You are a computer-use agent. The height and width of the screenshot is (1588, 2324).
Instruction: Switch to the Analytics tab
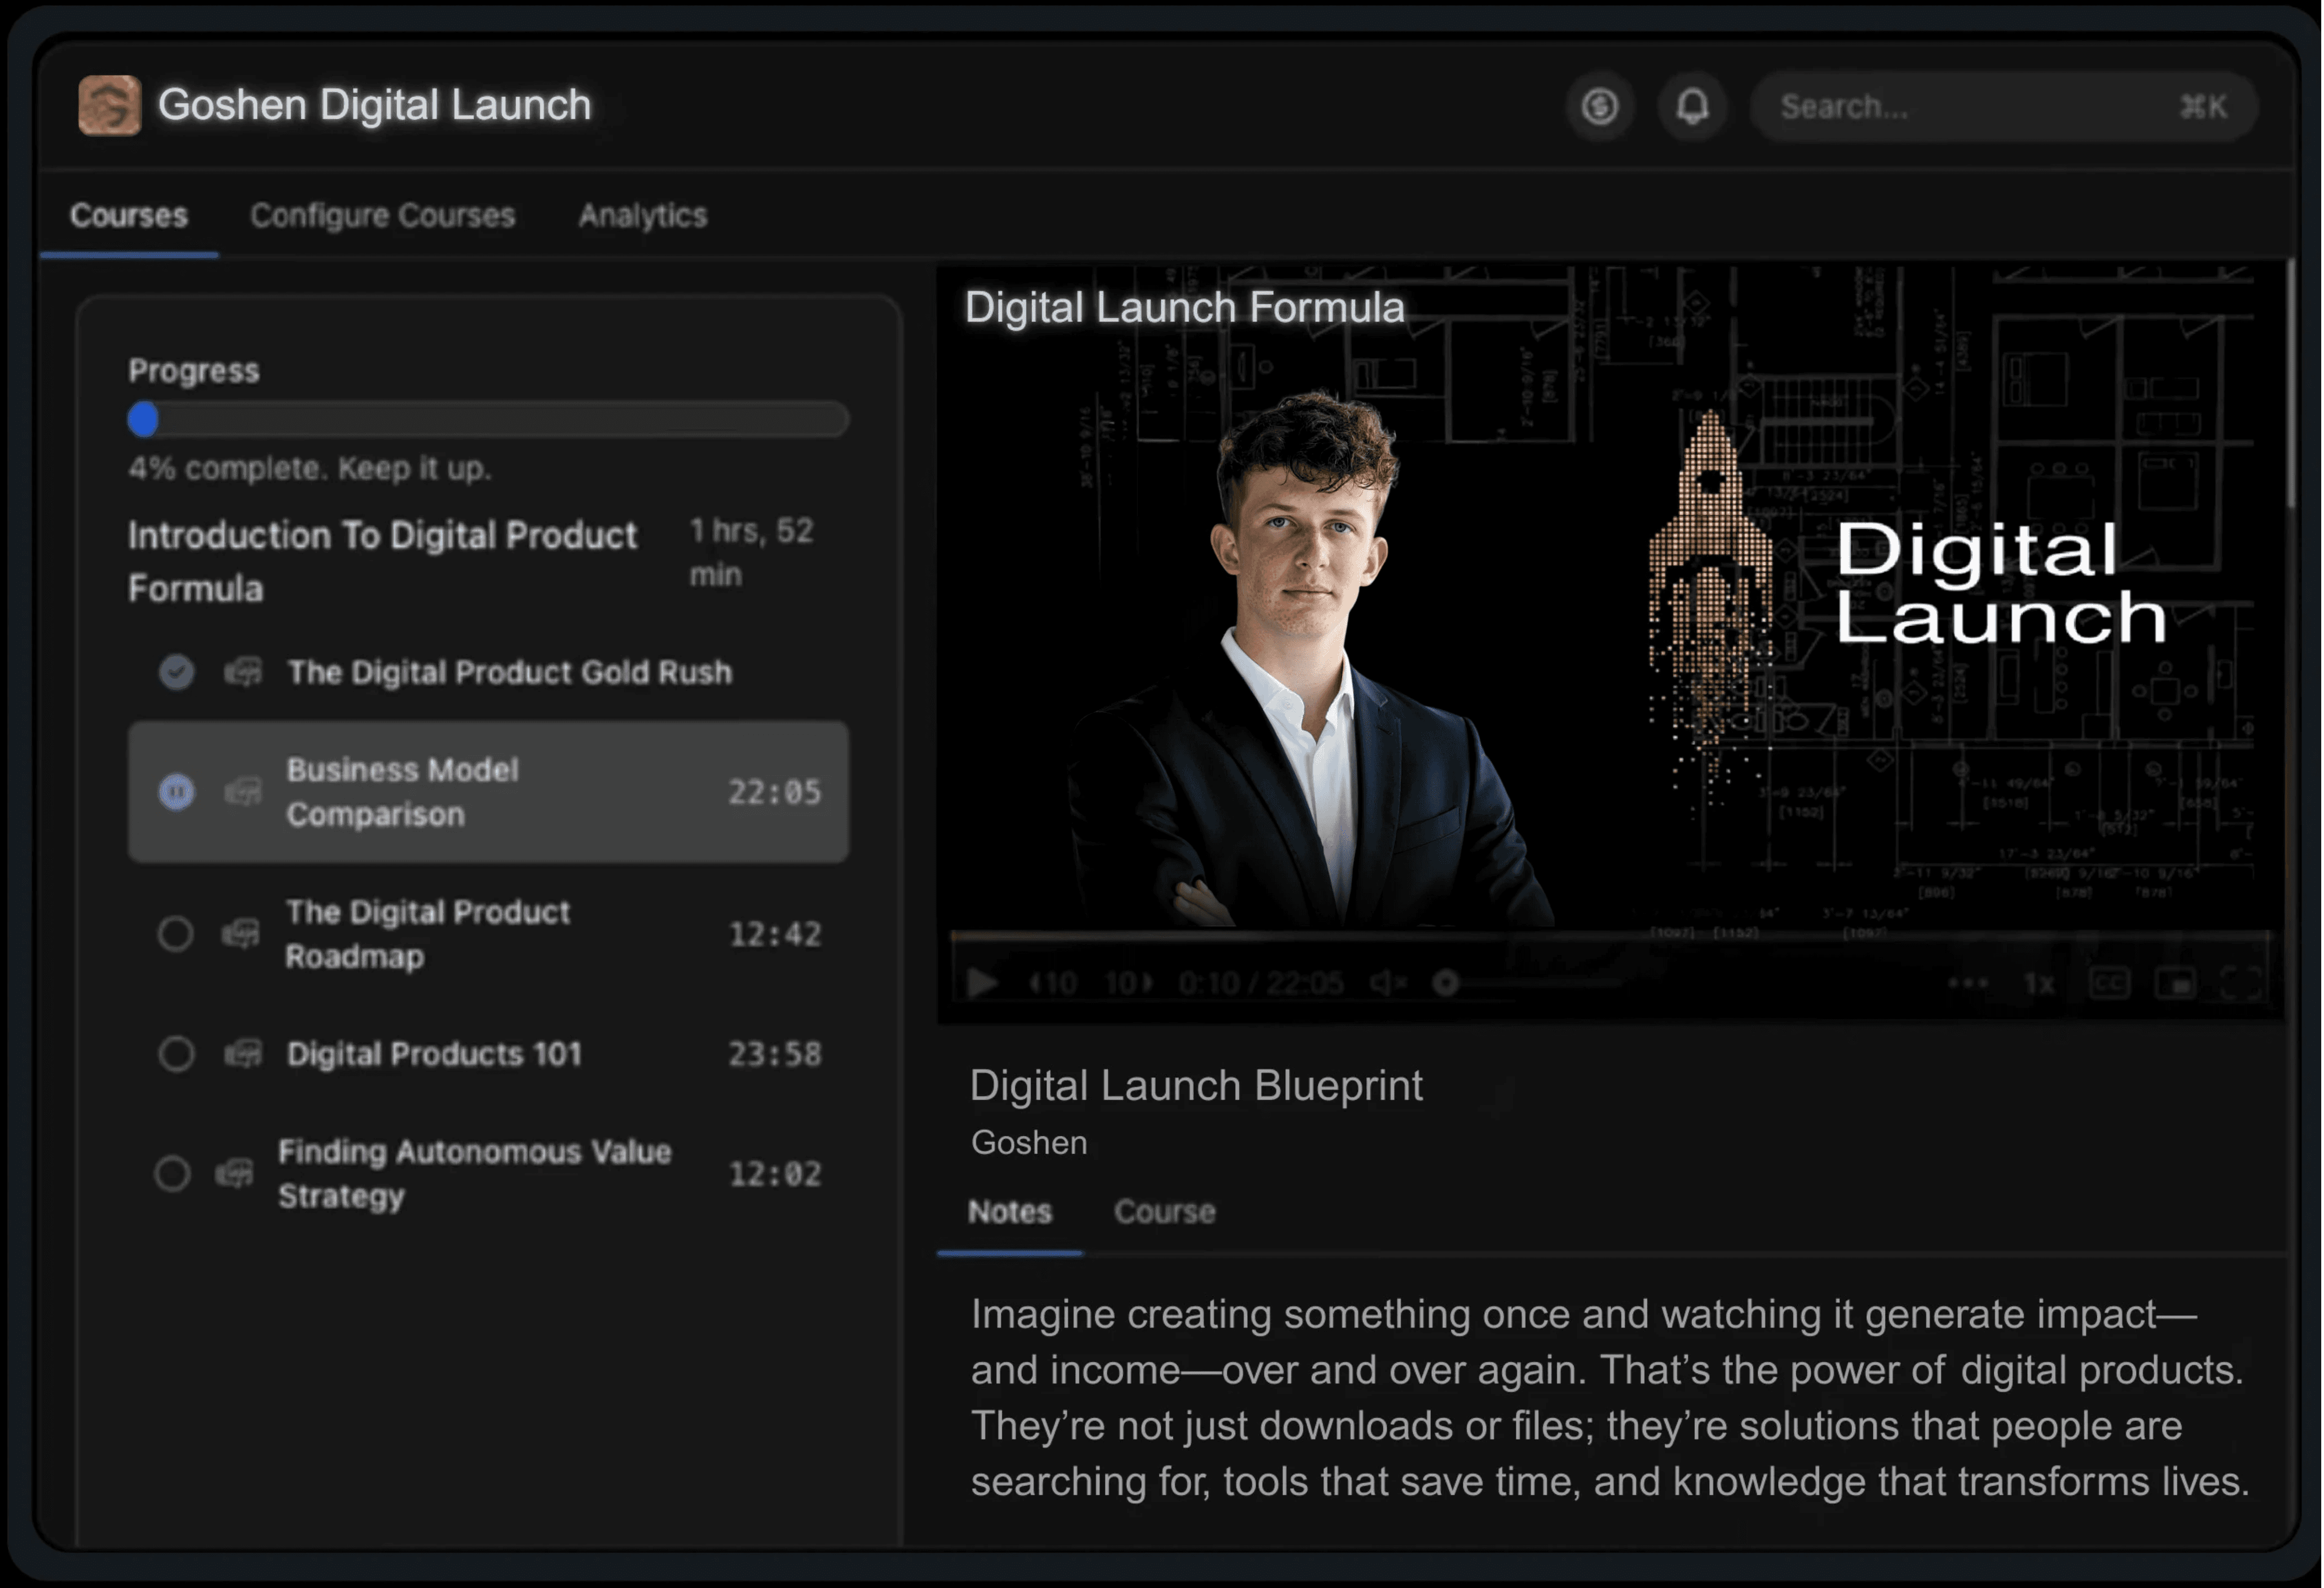[x=643, y=215]
